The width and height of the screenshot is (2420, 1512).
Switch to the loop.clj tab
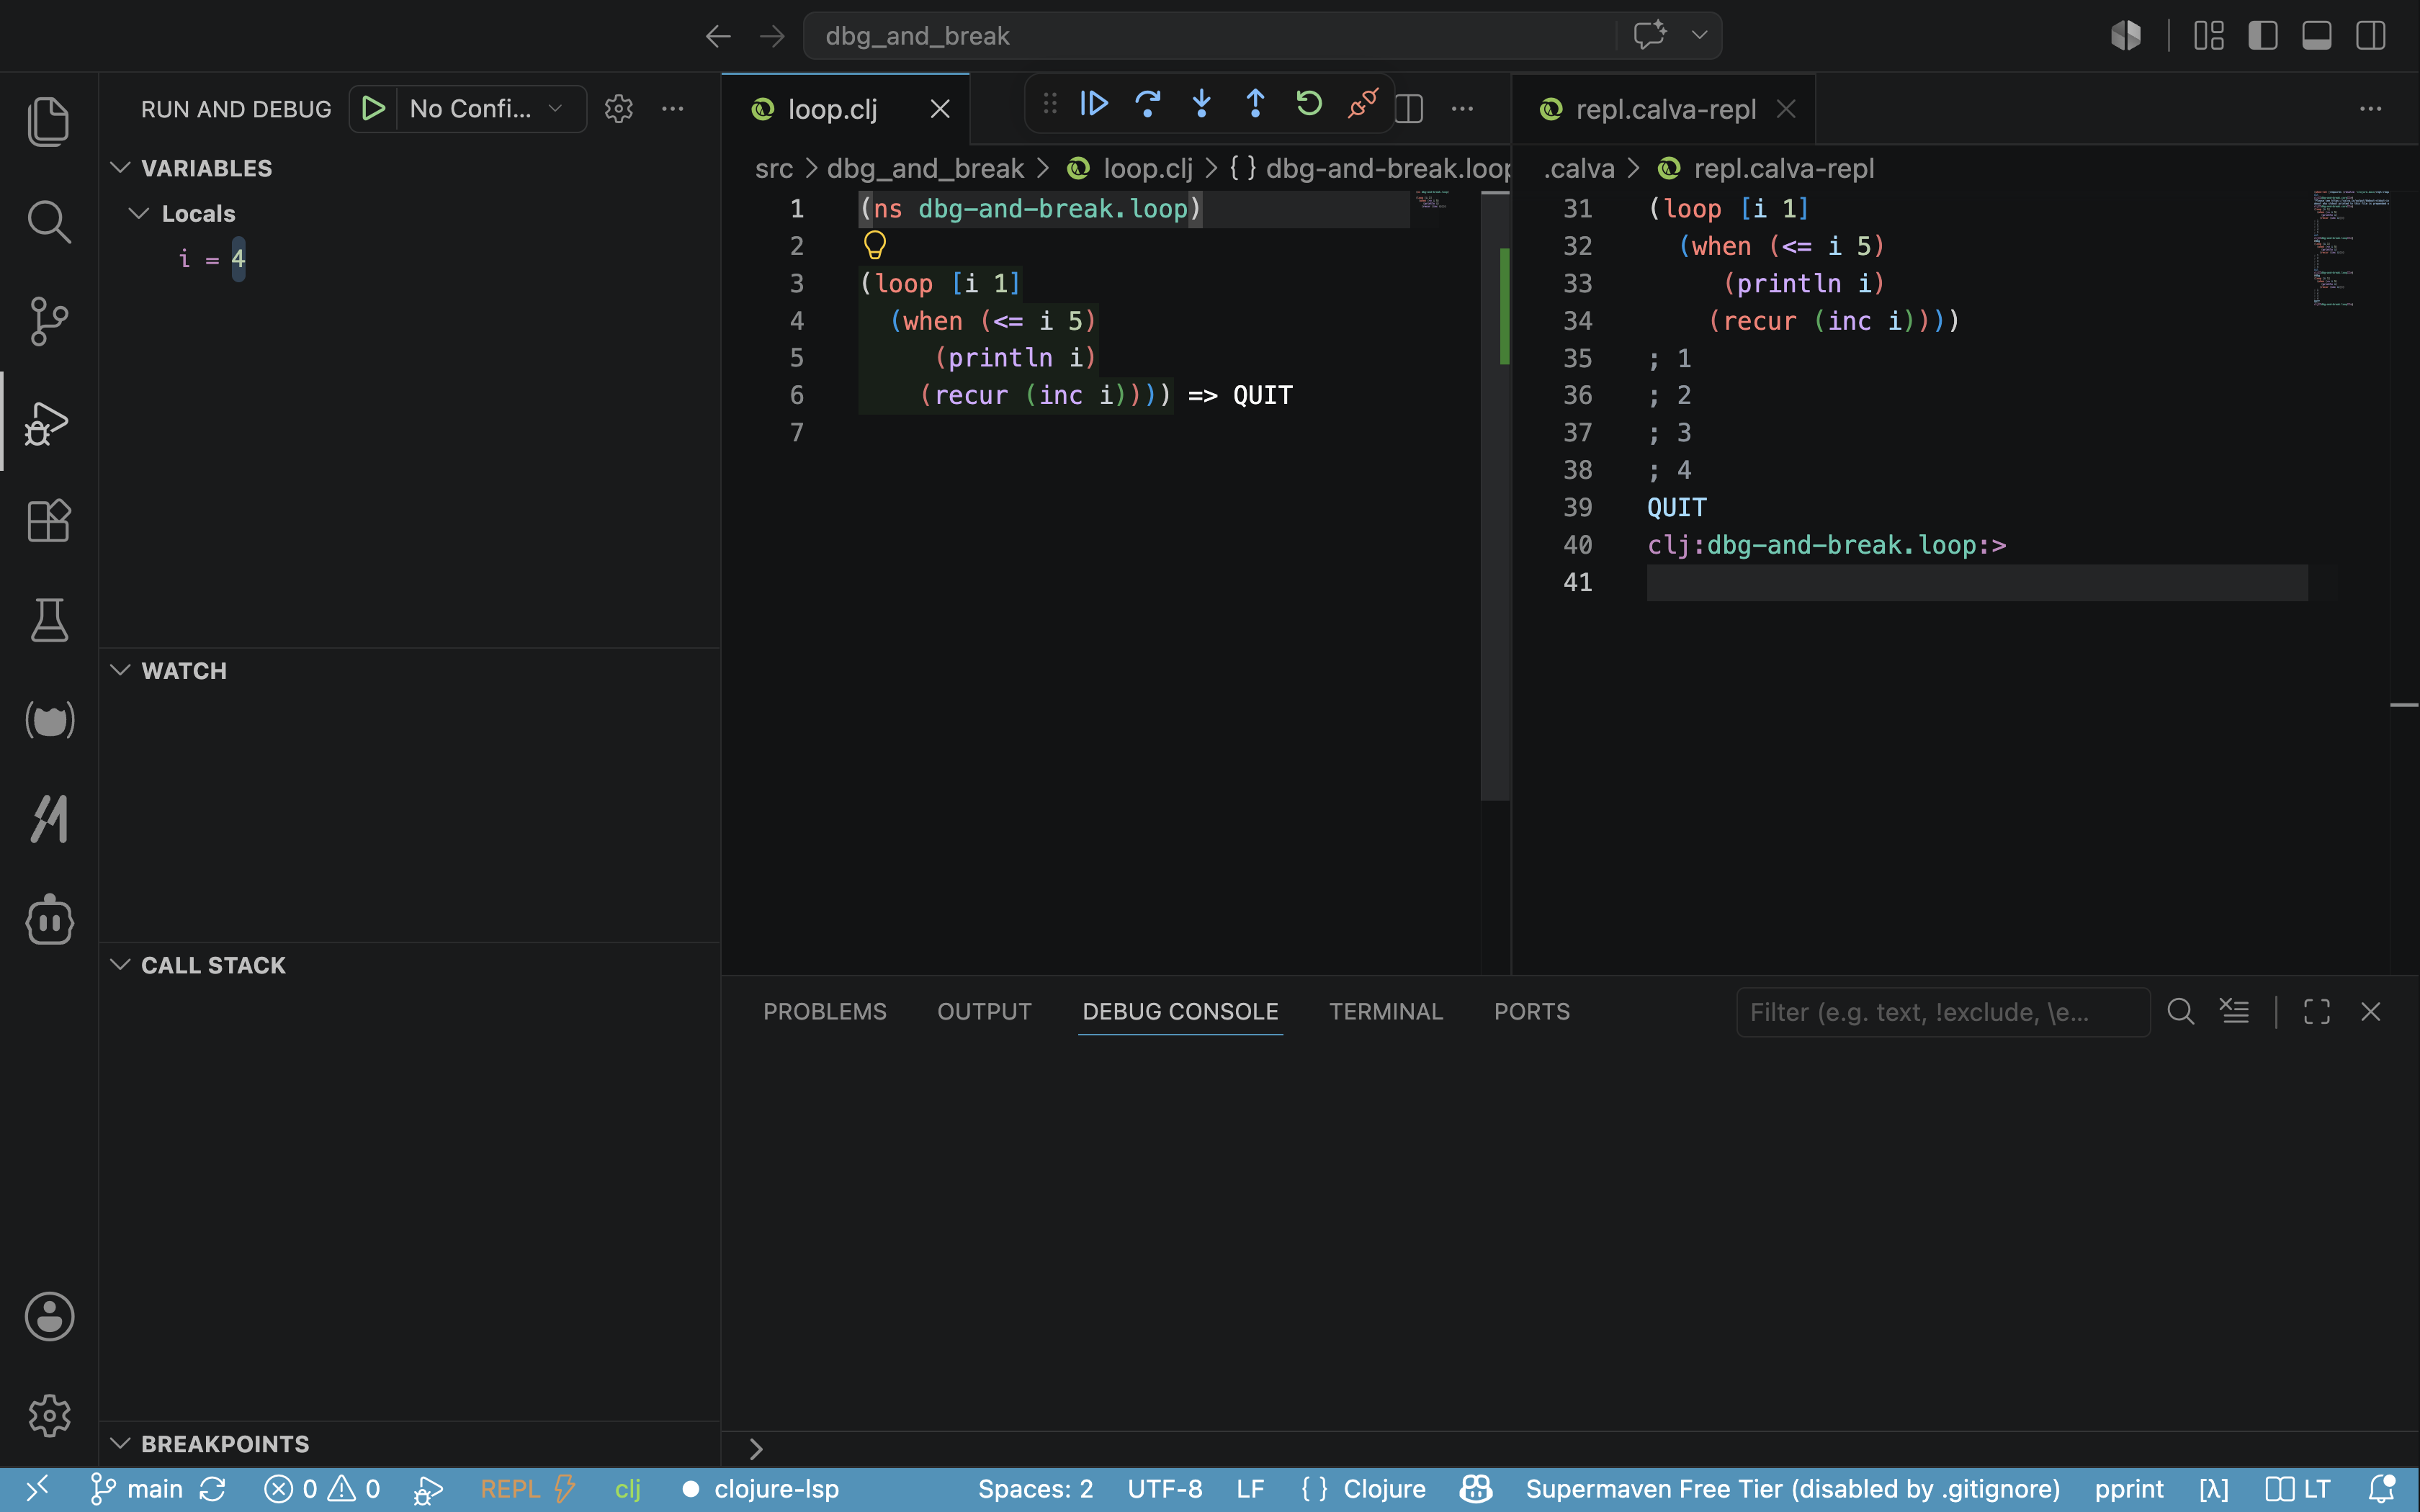832,109
